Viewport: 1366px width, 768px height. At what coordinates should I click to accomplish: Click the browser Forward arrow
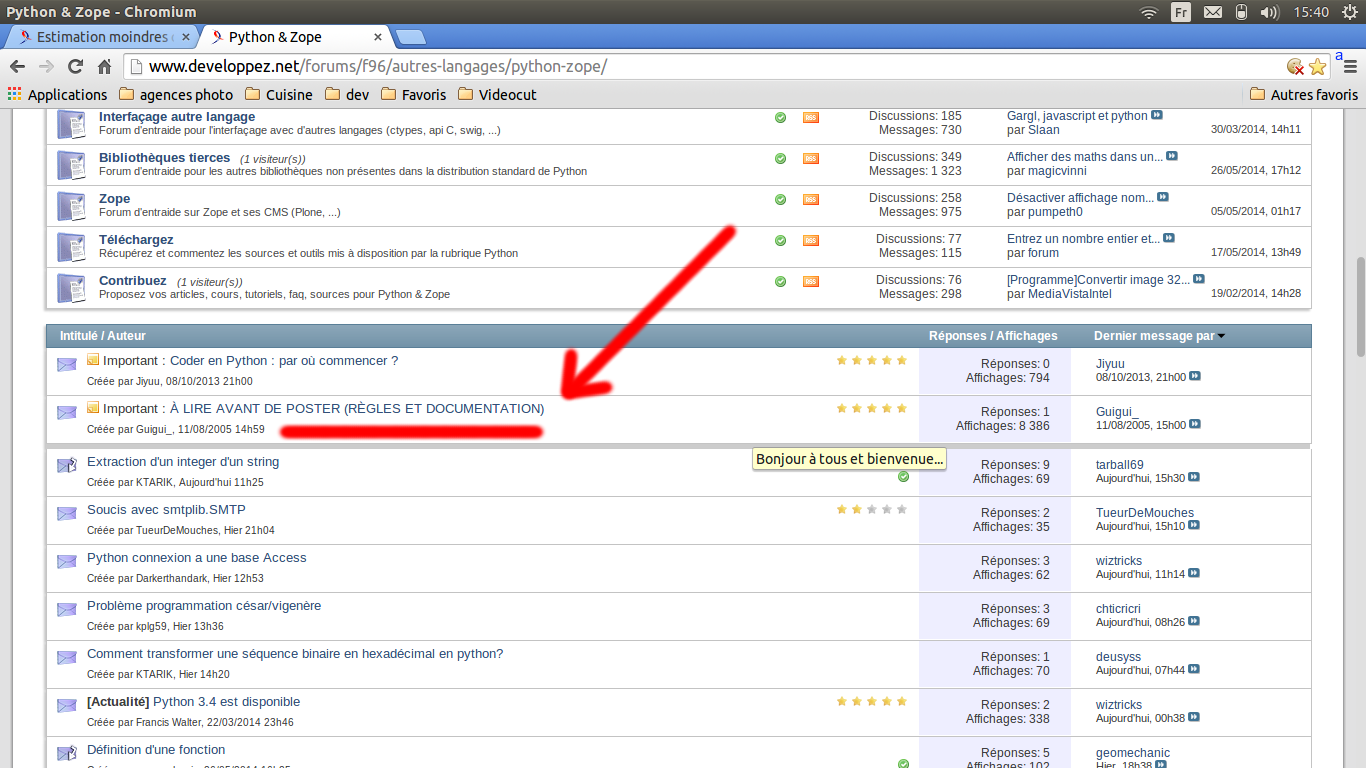(x=46, y=67)
